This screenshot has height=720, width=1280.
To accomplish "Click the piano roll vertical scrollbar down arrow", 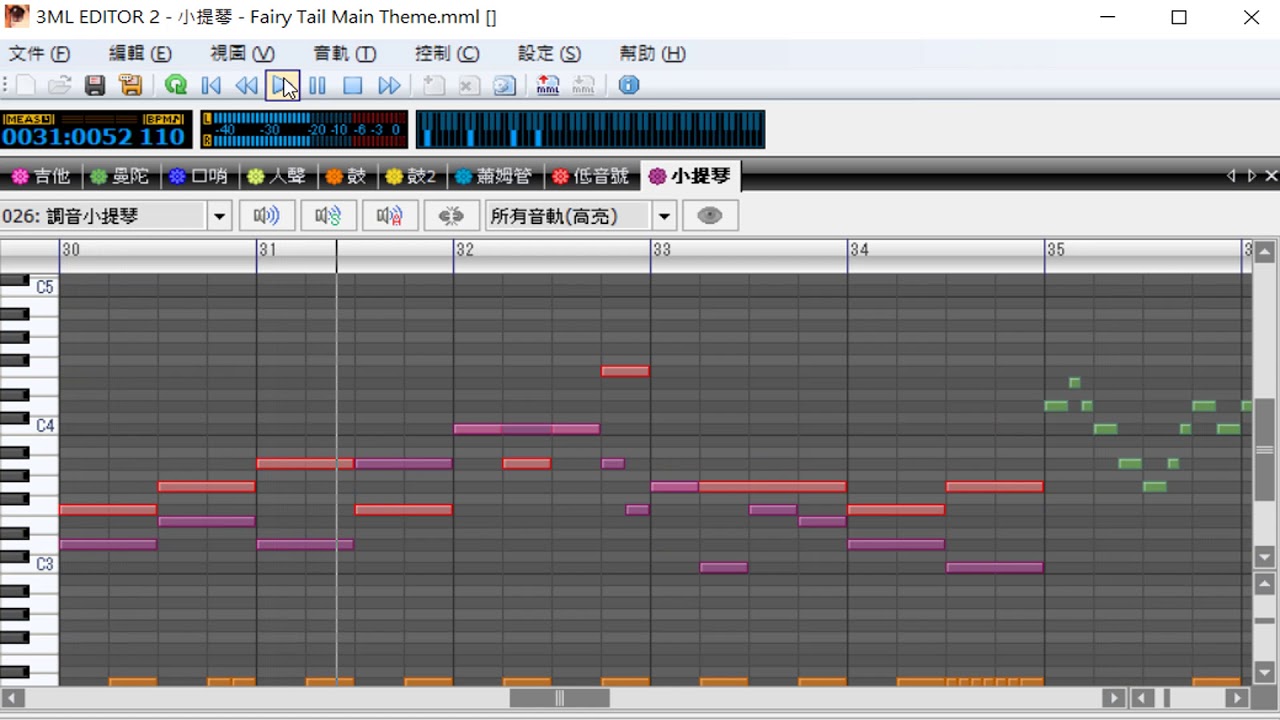I will click(x=1264, y=557).
